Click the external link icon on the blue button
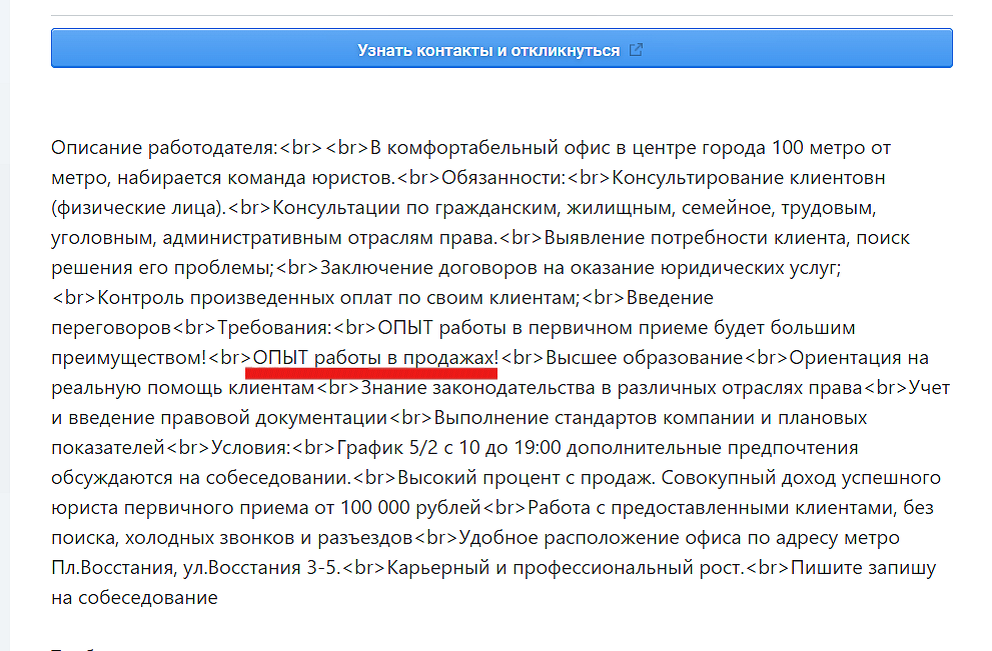Viewport: 992px width, 651px height. 636,49
